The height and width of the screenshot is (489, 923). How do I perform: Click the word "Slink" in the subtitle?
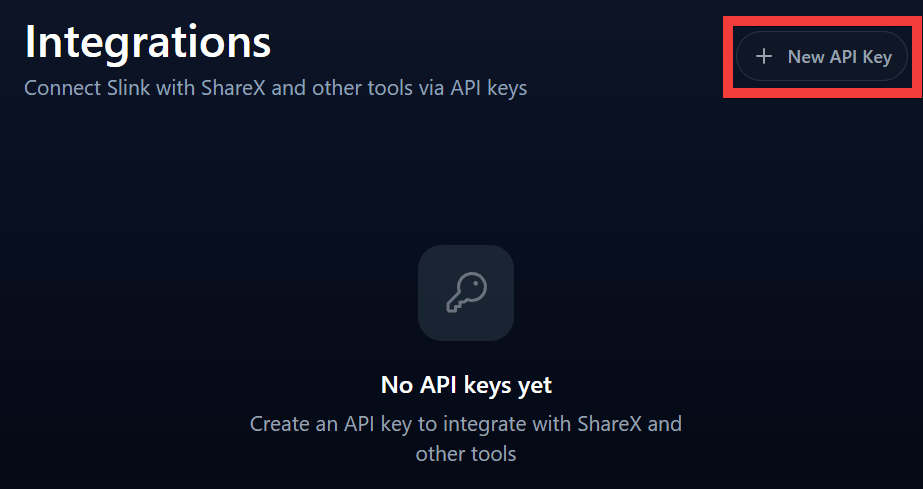point(132,88)
